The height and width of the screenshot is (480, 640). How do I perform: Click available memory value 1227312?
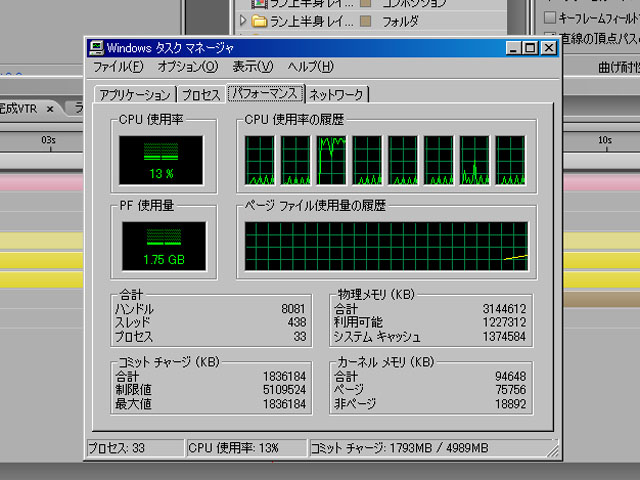point(504,322)
